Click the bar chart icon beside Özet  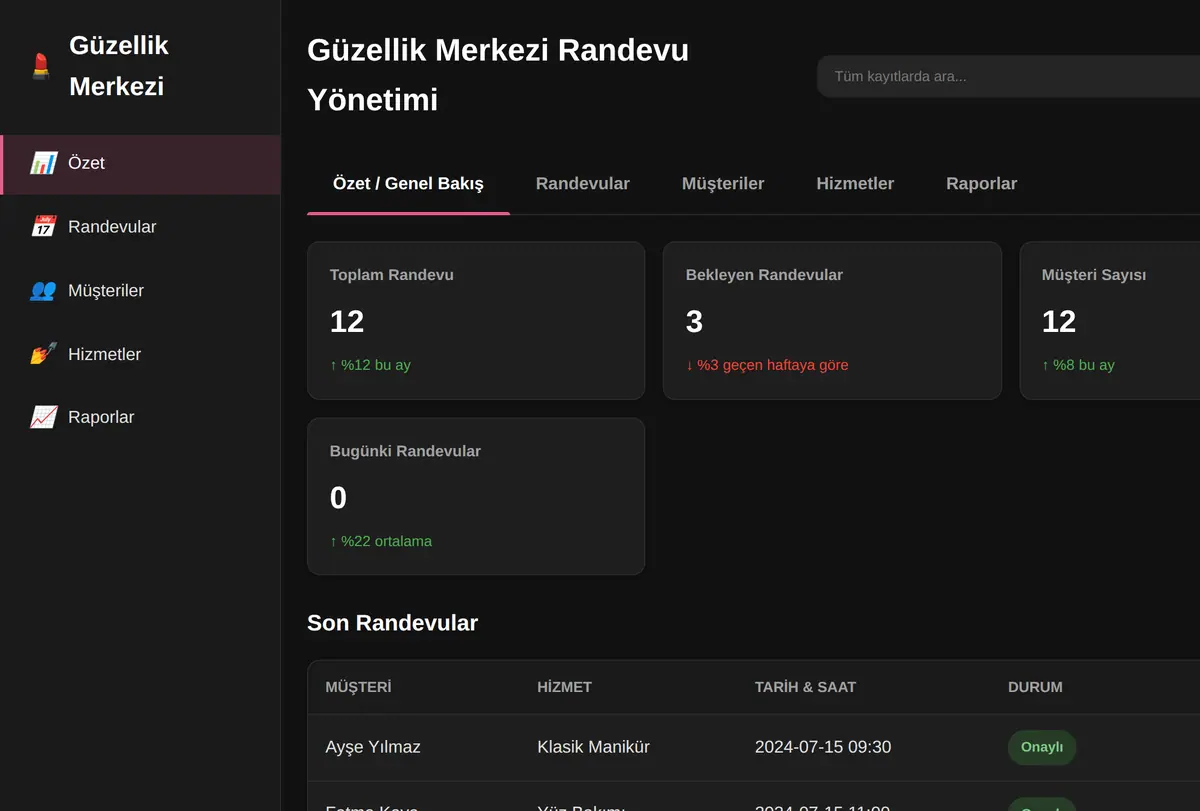tap(44, 163)
